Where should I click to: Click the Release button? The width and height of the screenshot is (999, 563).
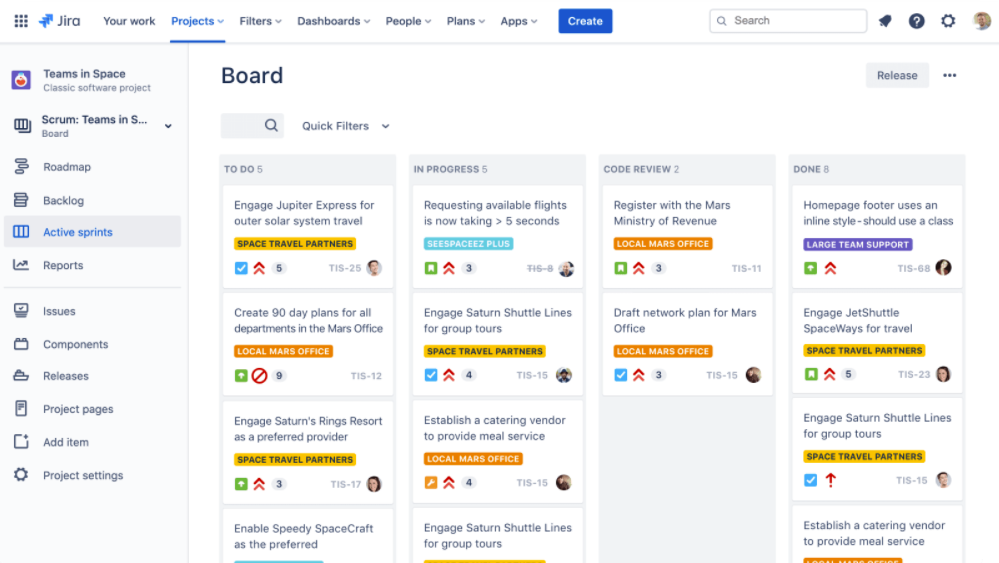(897, 75)
